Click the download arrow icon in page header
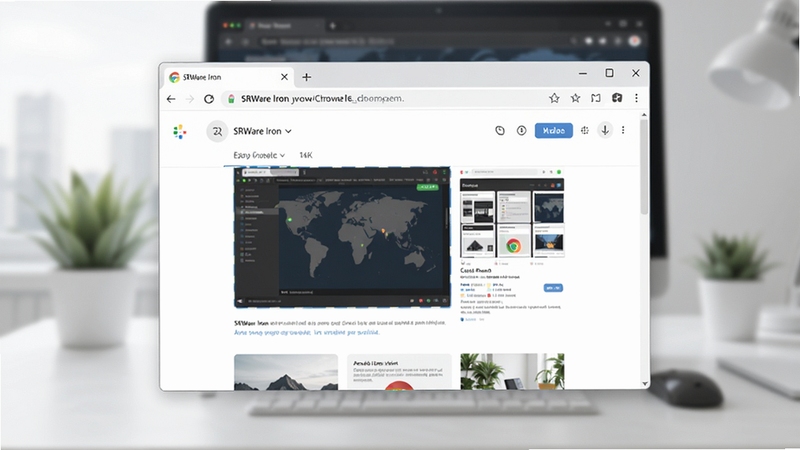Viewport: 800px width, 450px height. click(x=605, y=131)
